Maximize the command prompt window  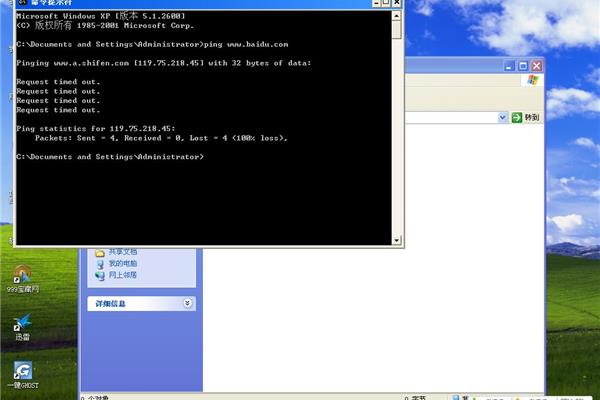386,3
